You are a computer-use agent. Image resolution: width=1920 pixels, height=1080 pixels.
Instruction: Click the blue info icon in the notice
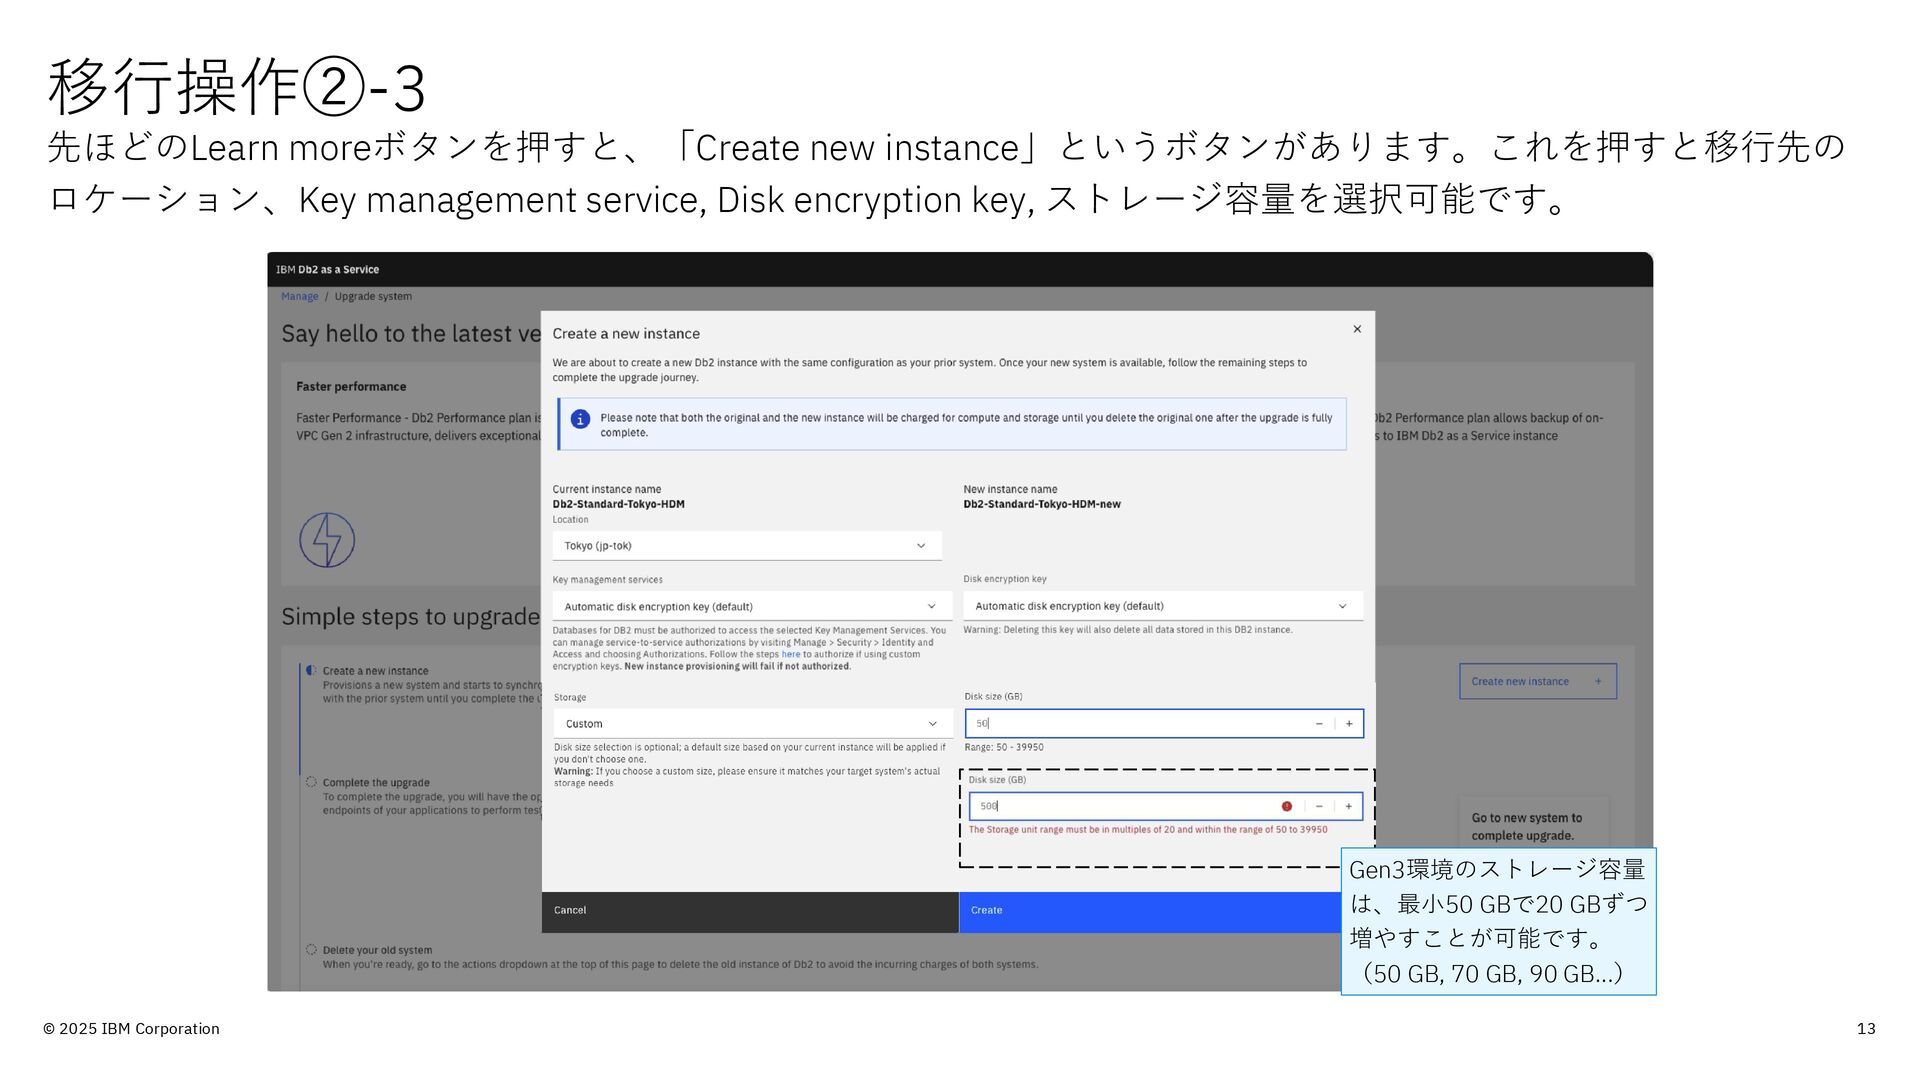pyautogui.click(x=580, y=419)
